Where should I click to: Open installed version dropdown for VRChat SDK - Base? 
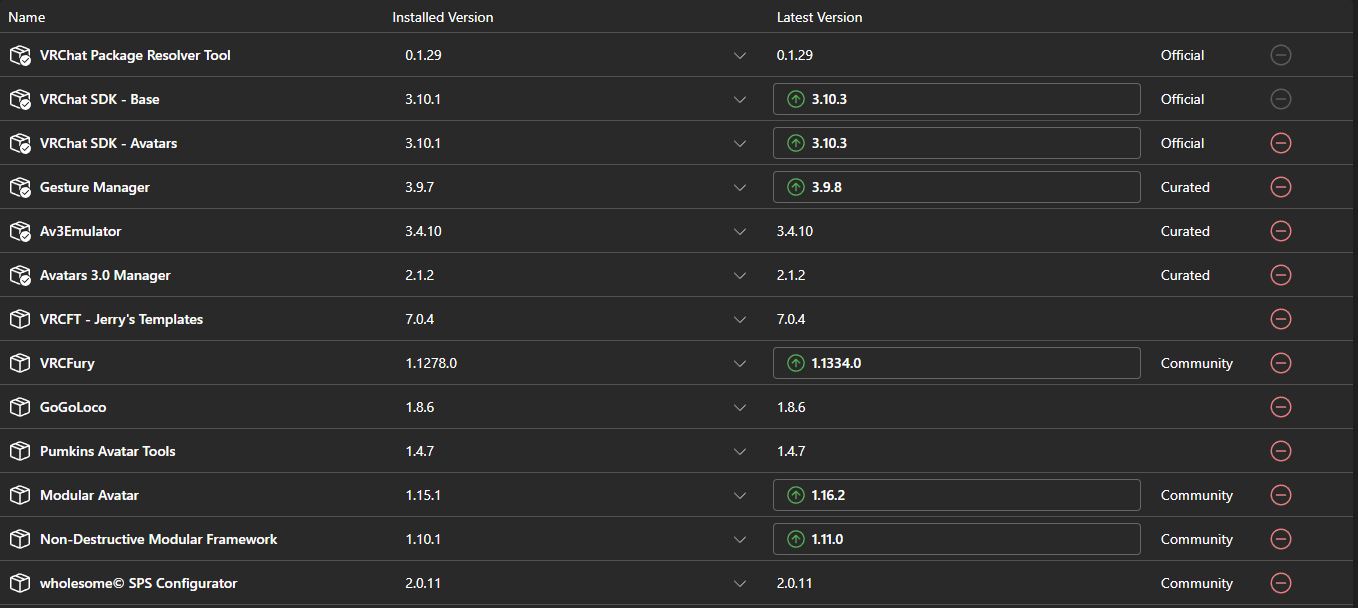(740, 100)
